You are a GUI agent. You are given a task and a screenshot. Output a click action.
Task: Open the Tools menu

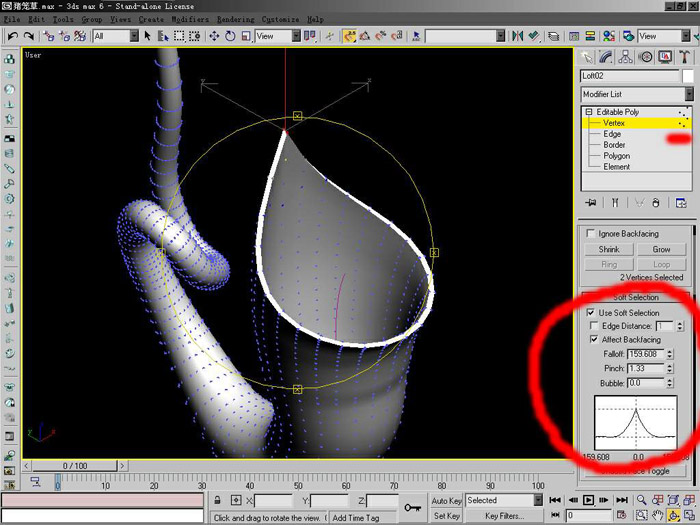63,19
